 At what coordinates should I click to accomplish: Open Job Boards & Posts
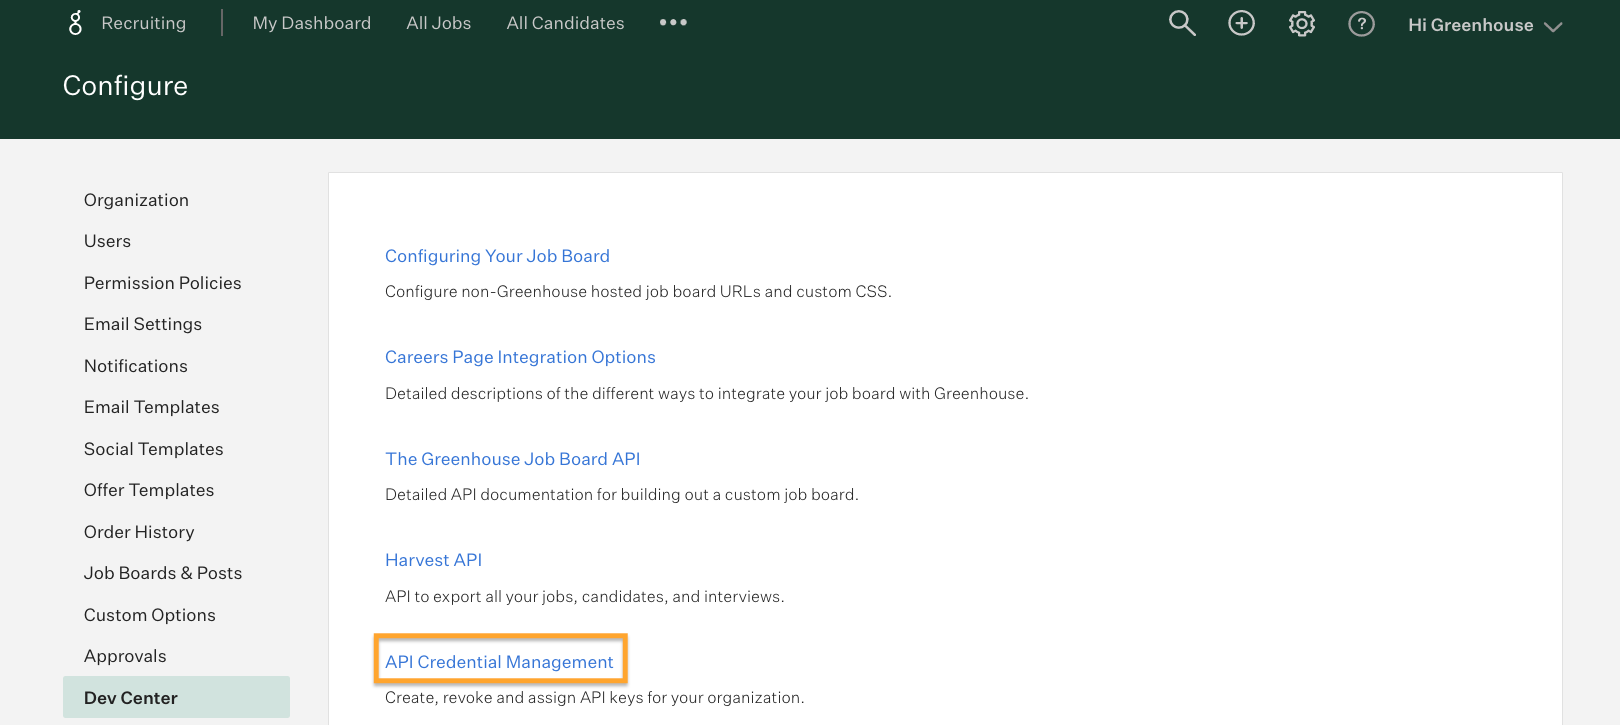163,573
